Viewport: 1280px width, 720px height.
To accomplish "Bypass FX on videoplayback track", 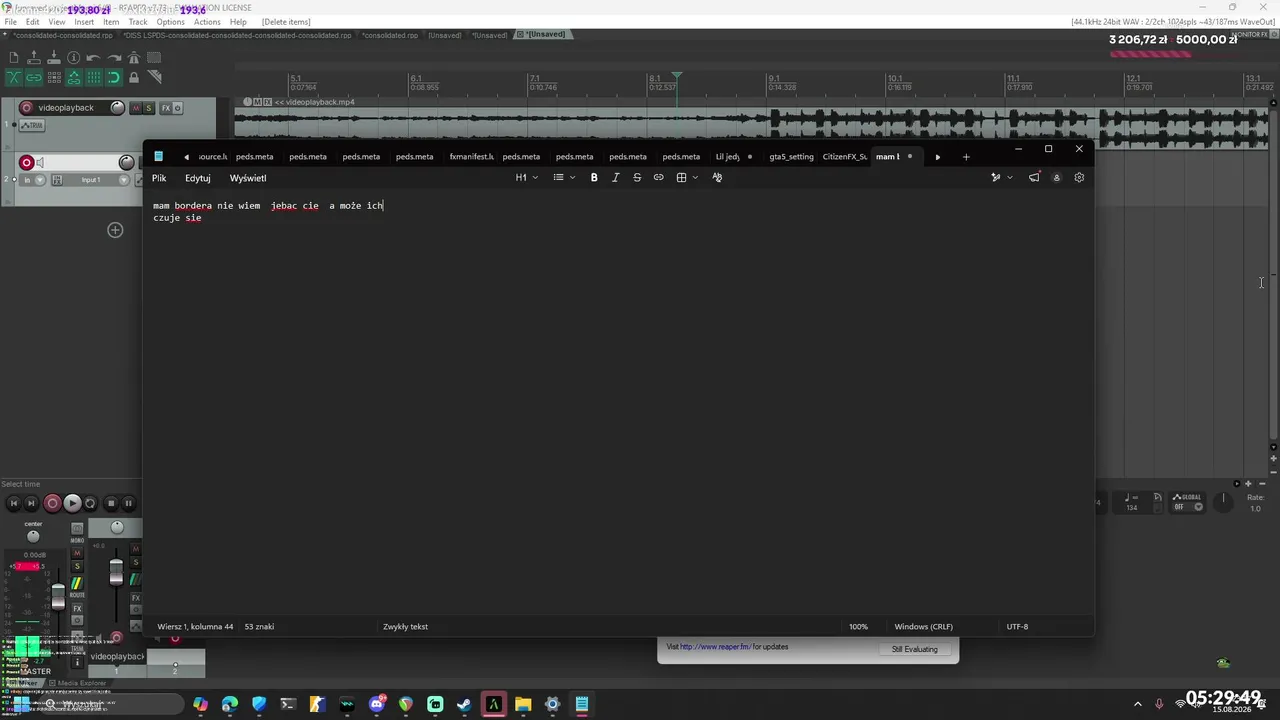I will coord(178,108).
